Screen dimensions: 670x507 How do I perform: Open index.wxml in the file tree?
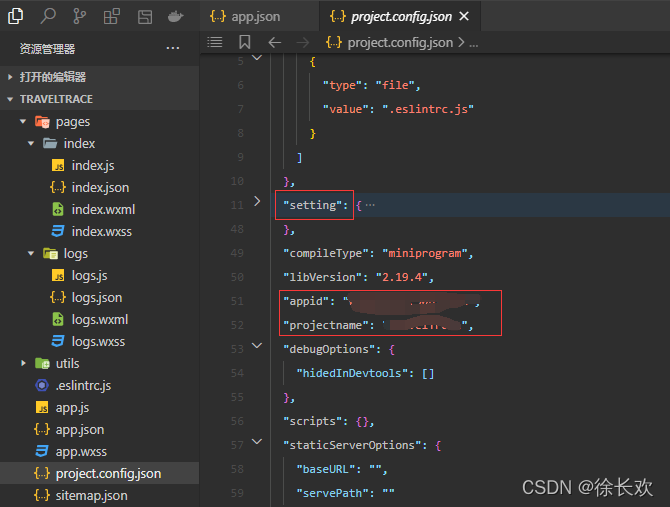(103, 209)
